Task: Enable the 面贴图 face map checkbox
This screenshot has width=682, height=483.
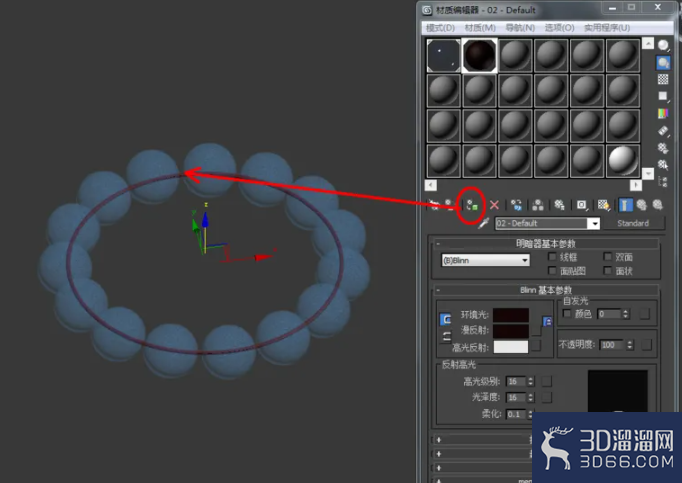Action: (552, 271)
